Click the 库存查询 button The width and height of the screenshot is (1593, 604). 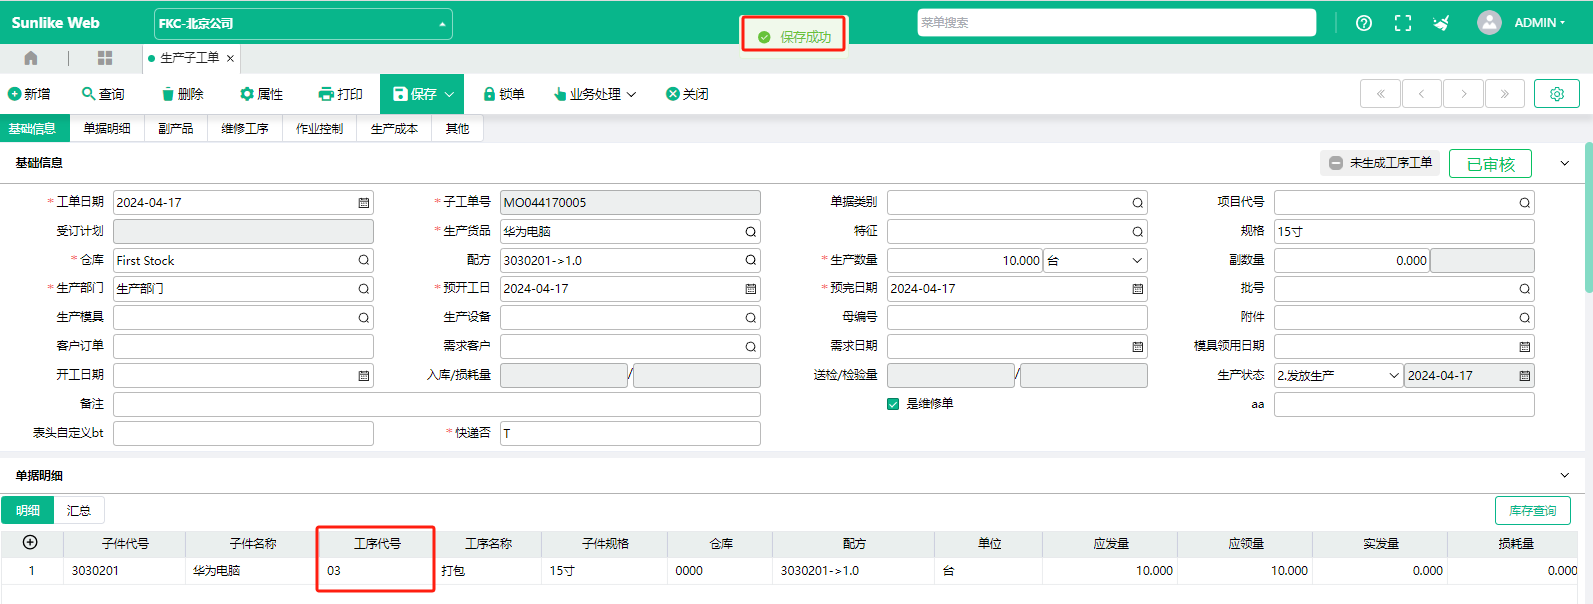pyautogui.click(x=1533, y=511)
